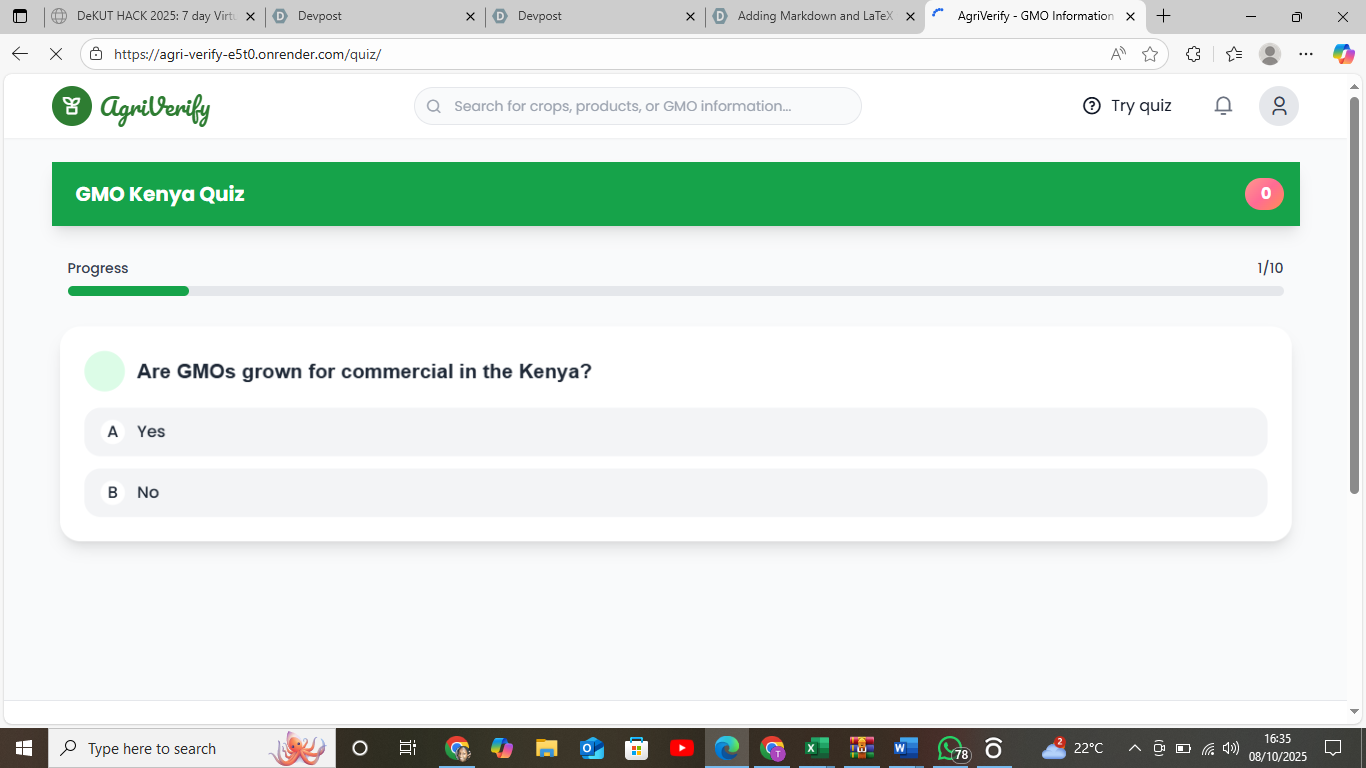Open the user profile avatar
Image resolution: width=1366 pixels, height=768 pixels.
1279,106
